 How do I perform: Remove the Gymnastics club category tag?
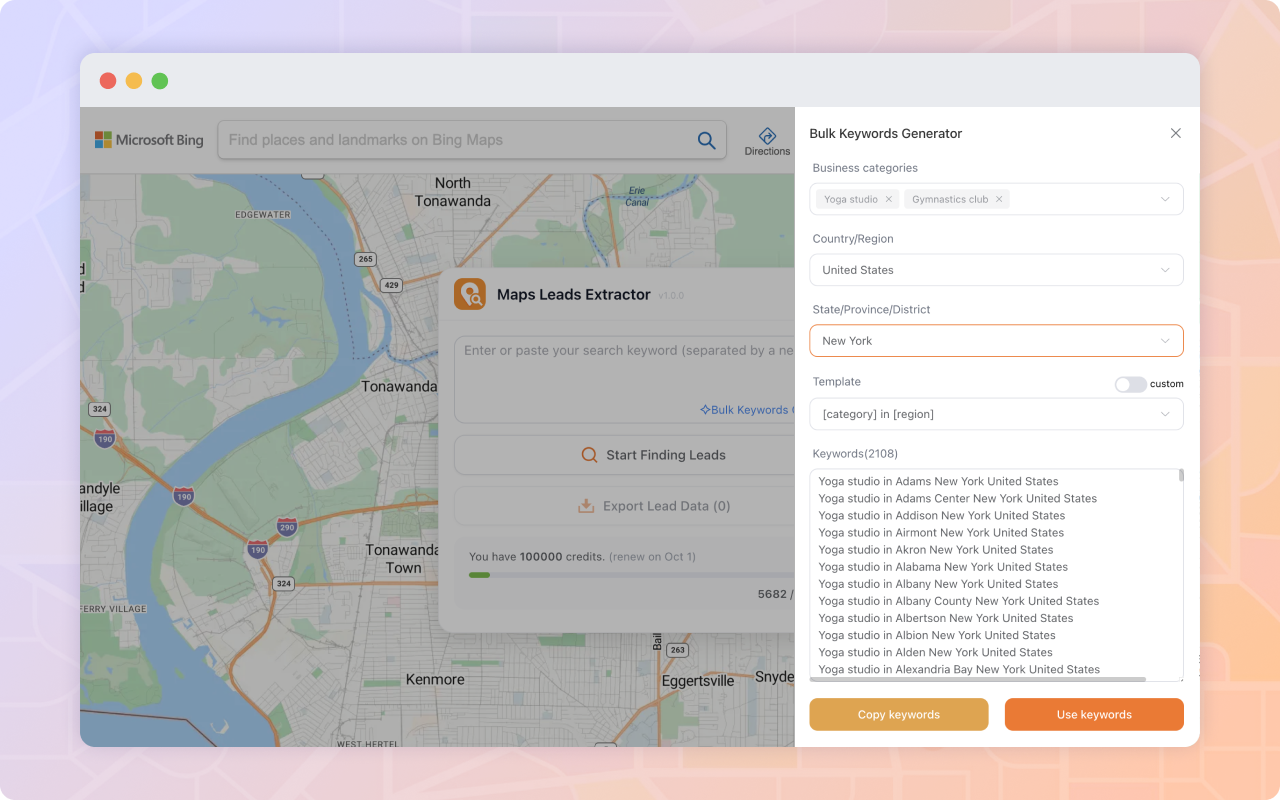998,199
